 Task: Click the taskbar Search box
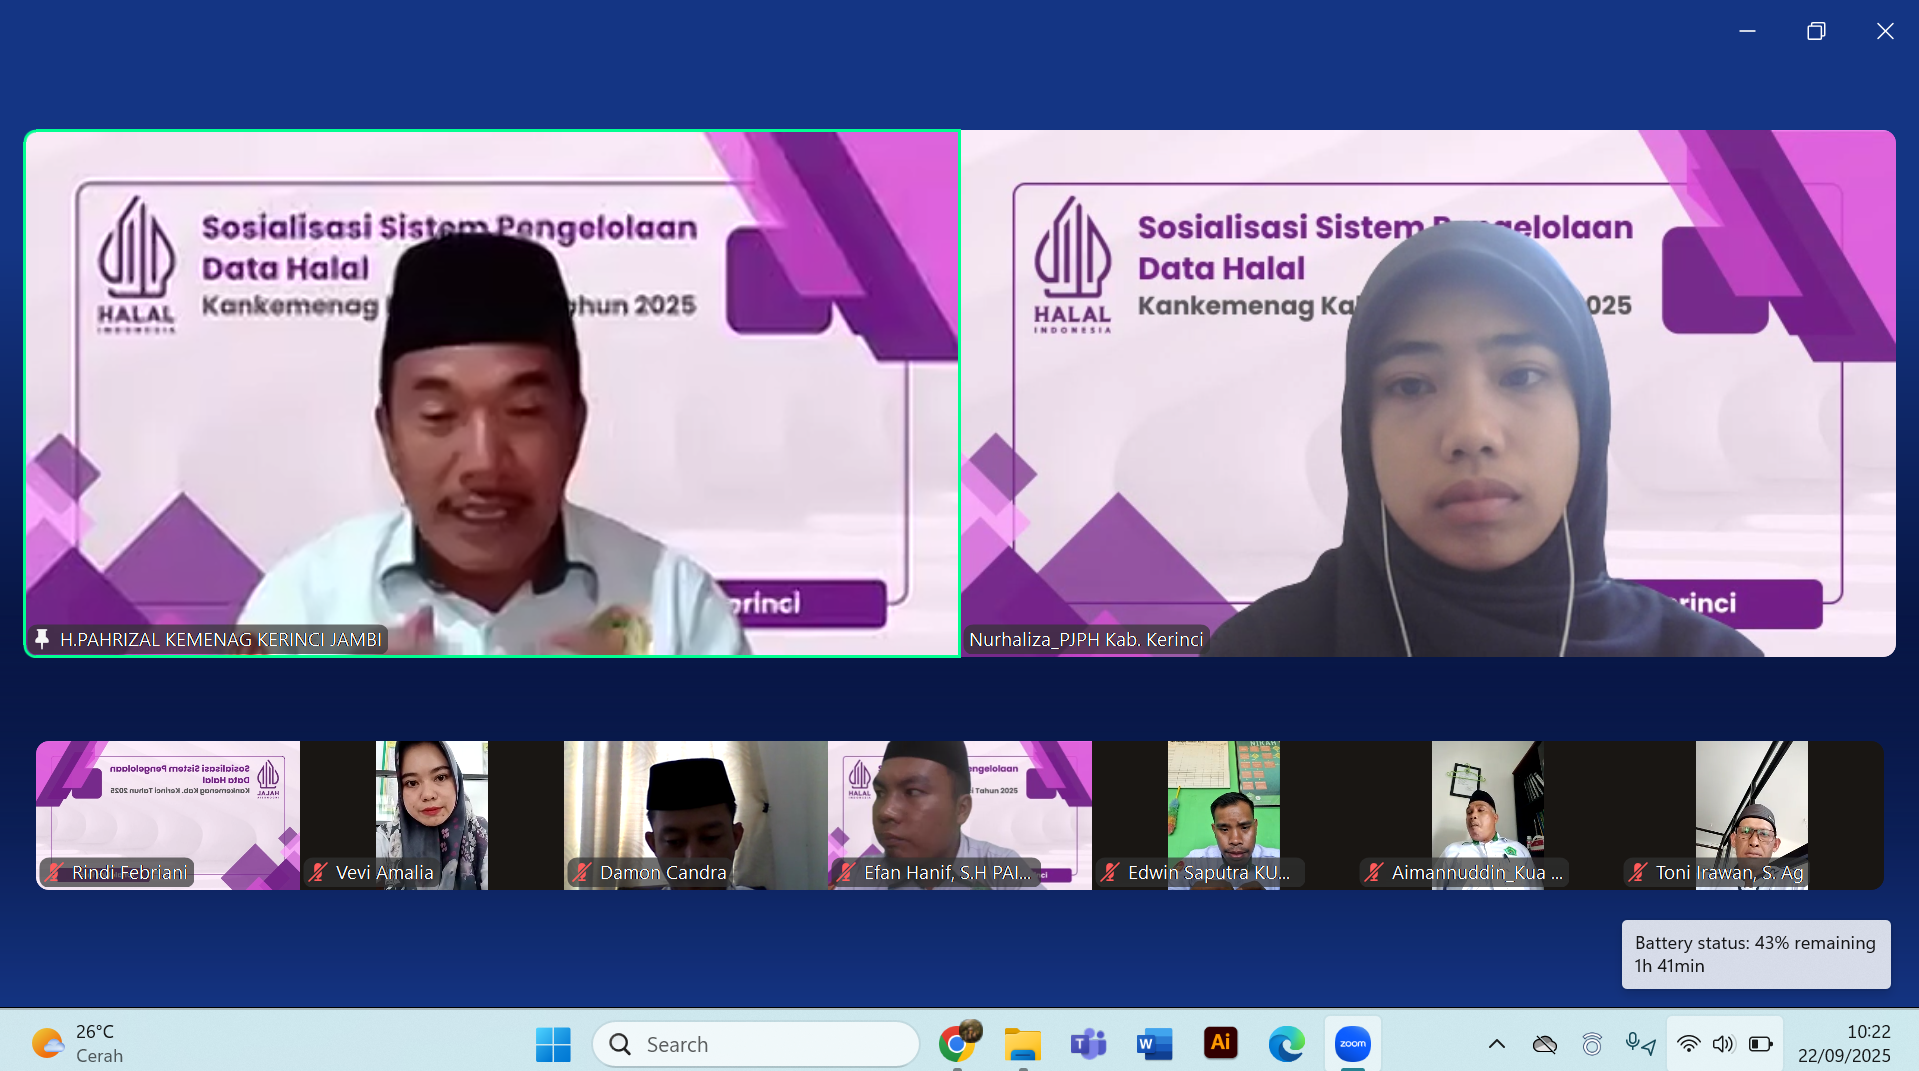click(x=756, y=1044)
